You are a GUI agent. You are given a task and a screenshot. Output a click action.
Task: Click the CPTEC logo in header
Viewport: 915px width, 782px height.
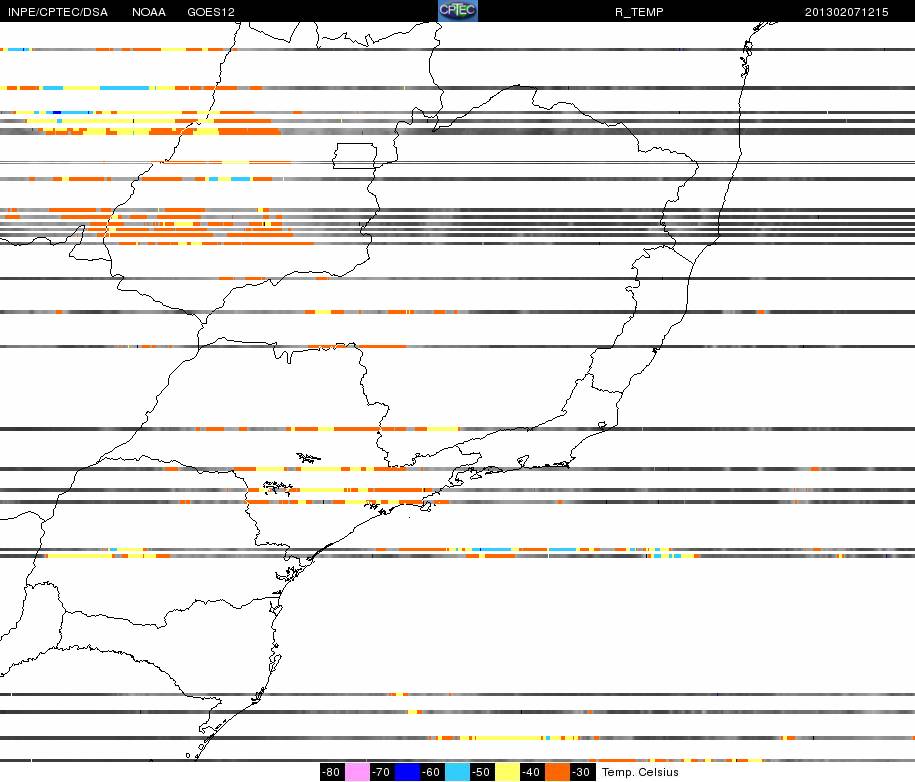tap(458, 11)
